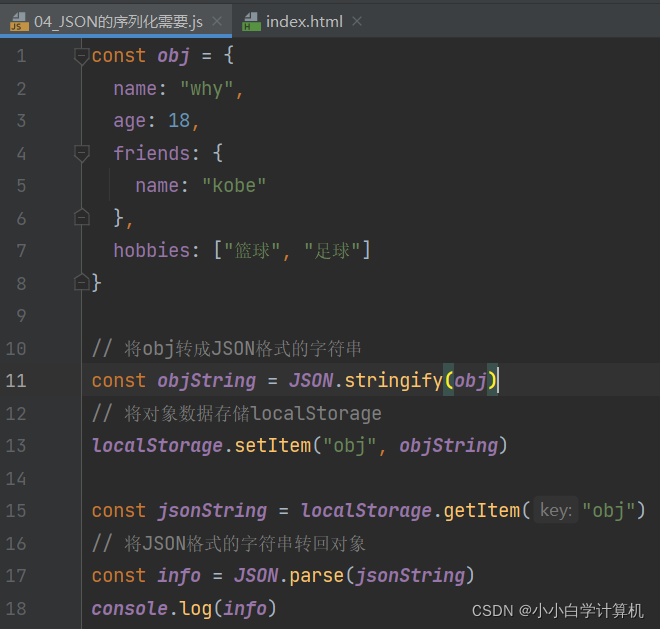Click the obj variable name on line 1
The image size is (660, 629).
point(174,56)
